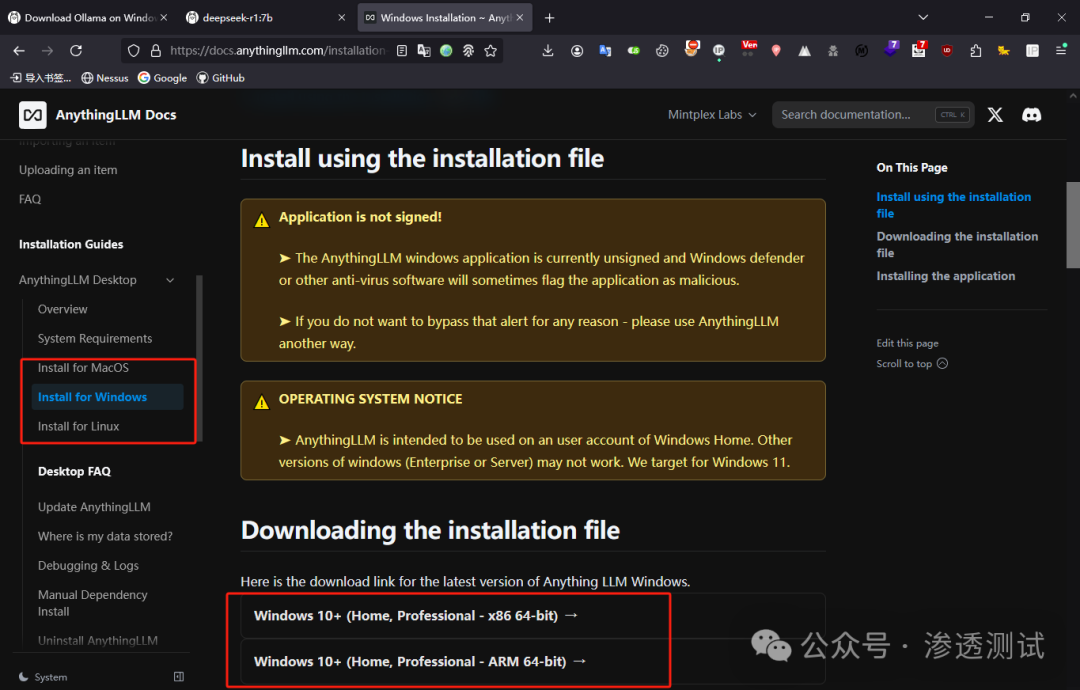Close the deepseek-r1:7b tab

(x=342, y=18)
